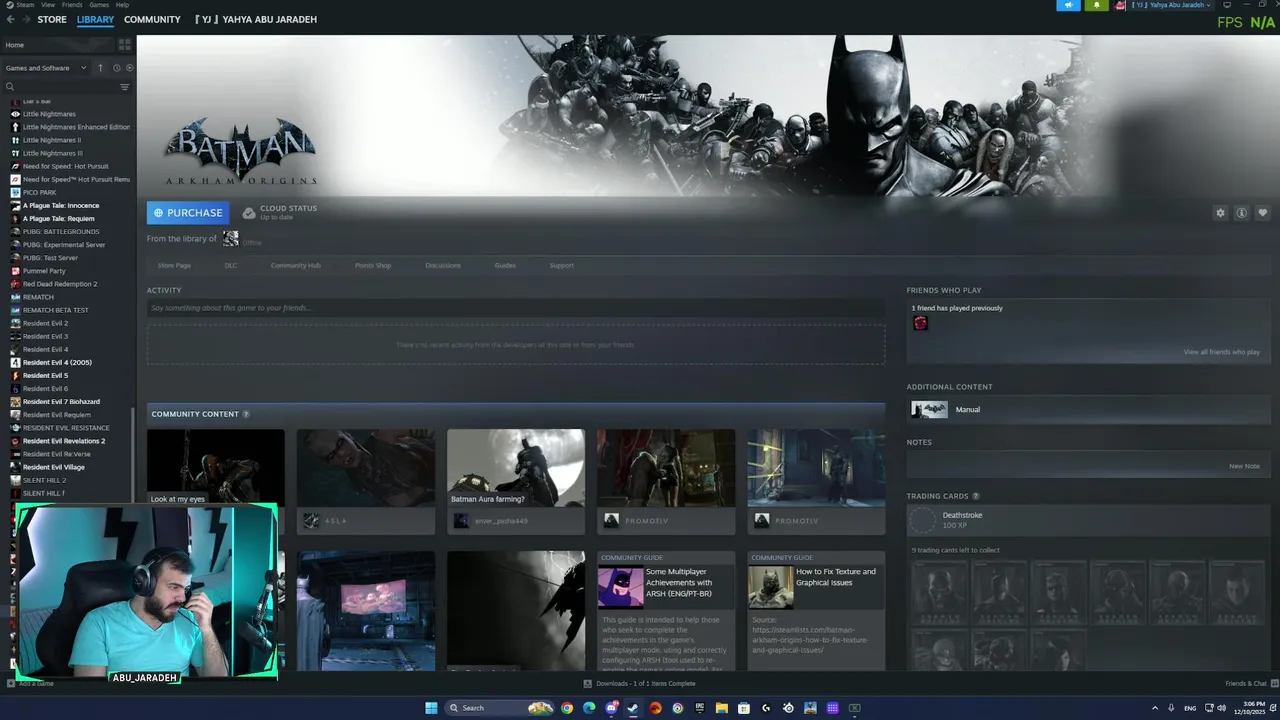This screenshot has width=1280, height=720.
Task: Select SILENT HILL 2 in library
Action: tap(44, 480)
